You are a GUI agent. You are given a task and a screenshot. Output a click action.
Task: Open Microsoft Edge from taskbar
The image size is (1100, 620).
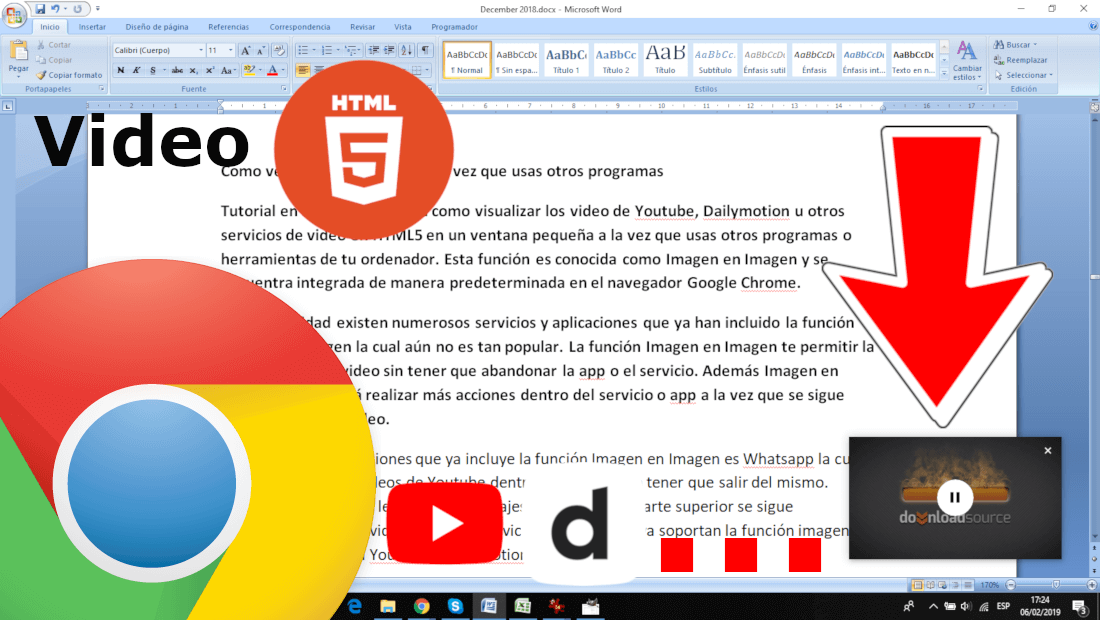pos(354,606)
